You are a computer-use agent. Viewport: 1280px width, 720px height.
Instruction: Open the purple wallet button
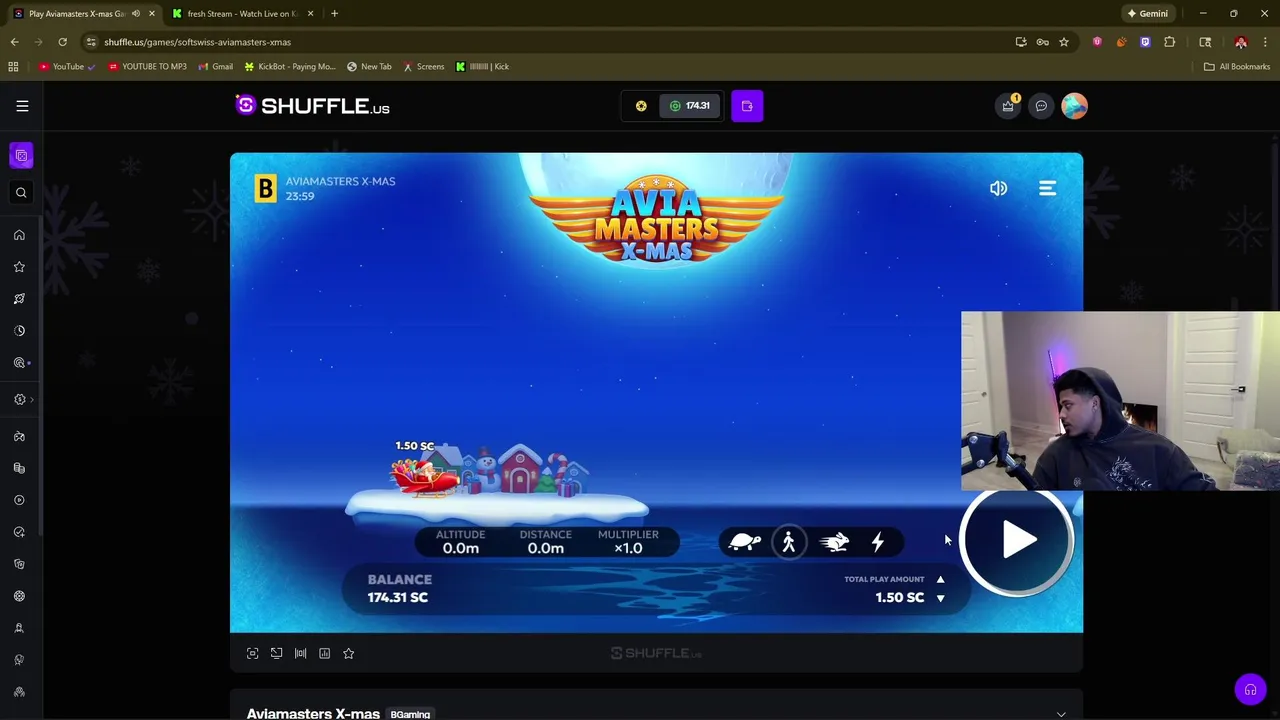pos(747,106)
